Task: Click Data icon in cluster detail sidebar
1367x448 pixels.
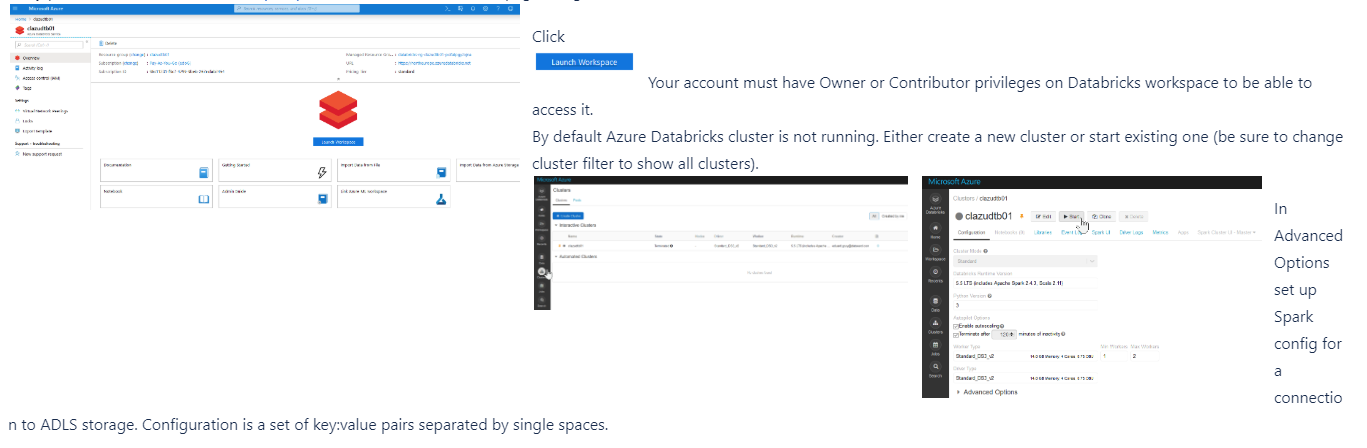Action: click(x=935, y=303)
